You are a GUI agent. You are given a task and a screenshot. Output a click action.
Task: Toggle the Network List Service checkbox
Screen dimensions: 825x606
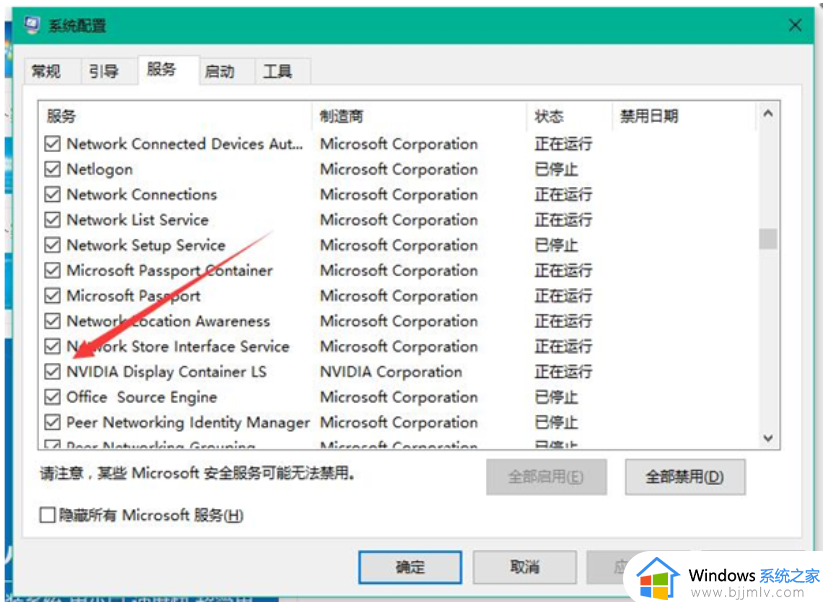tap(52, 219)
